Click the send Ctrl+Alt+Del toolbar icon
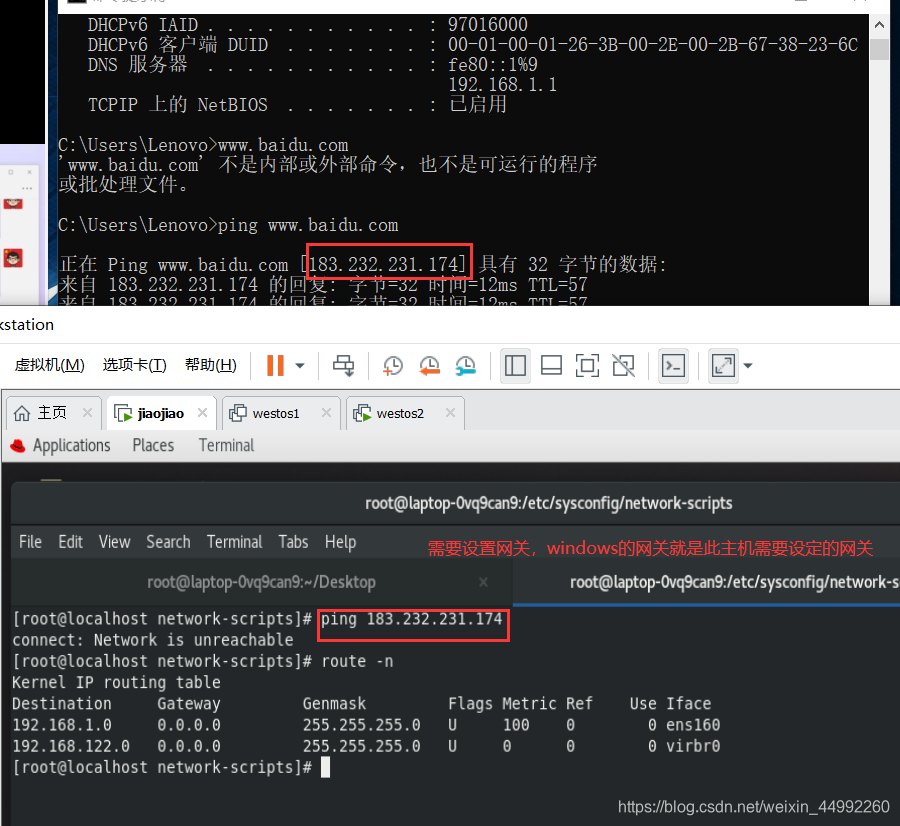Viewport: 900px width, 826px height. click(344, 365)
